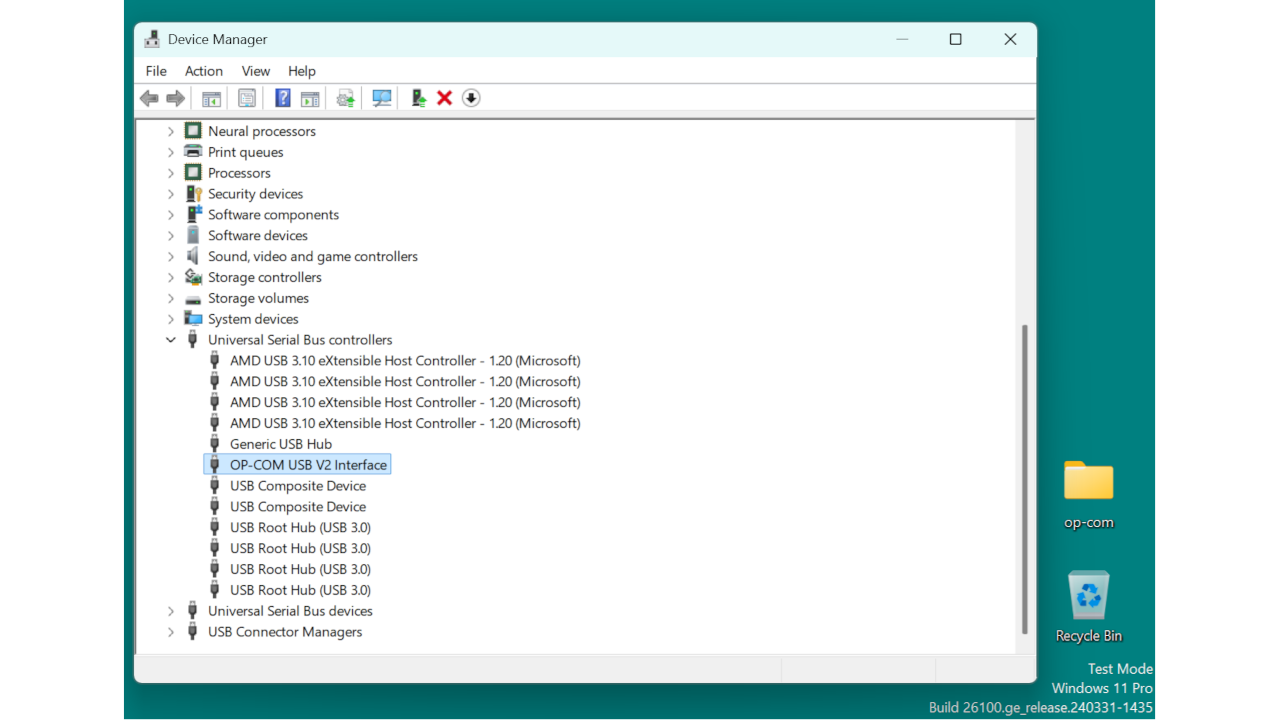The width and height of the screenshot is (1280, 720).
Task: Open the File menu
Action: pos(155,71)
